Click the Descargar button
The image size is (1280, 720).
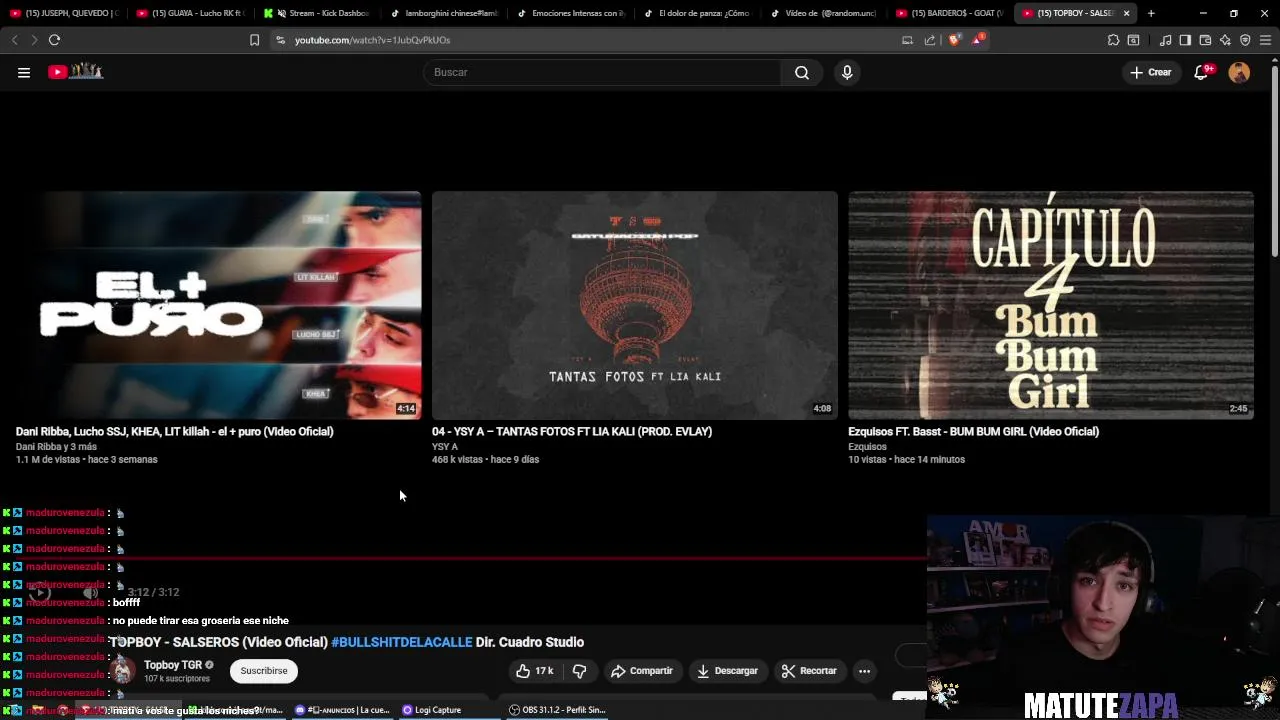point(727,671)
